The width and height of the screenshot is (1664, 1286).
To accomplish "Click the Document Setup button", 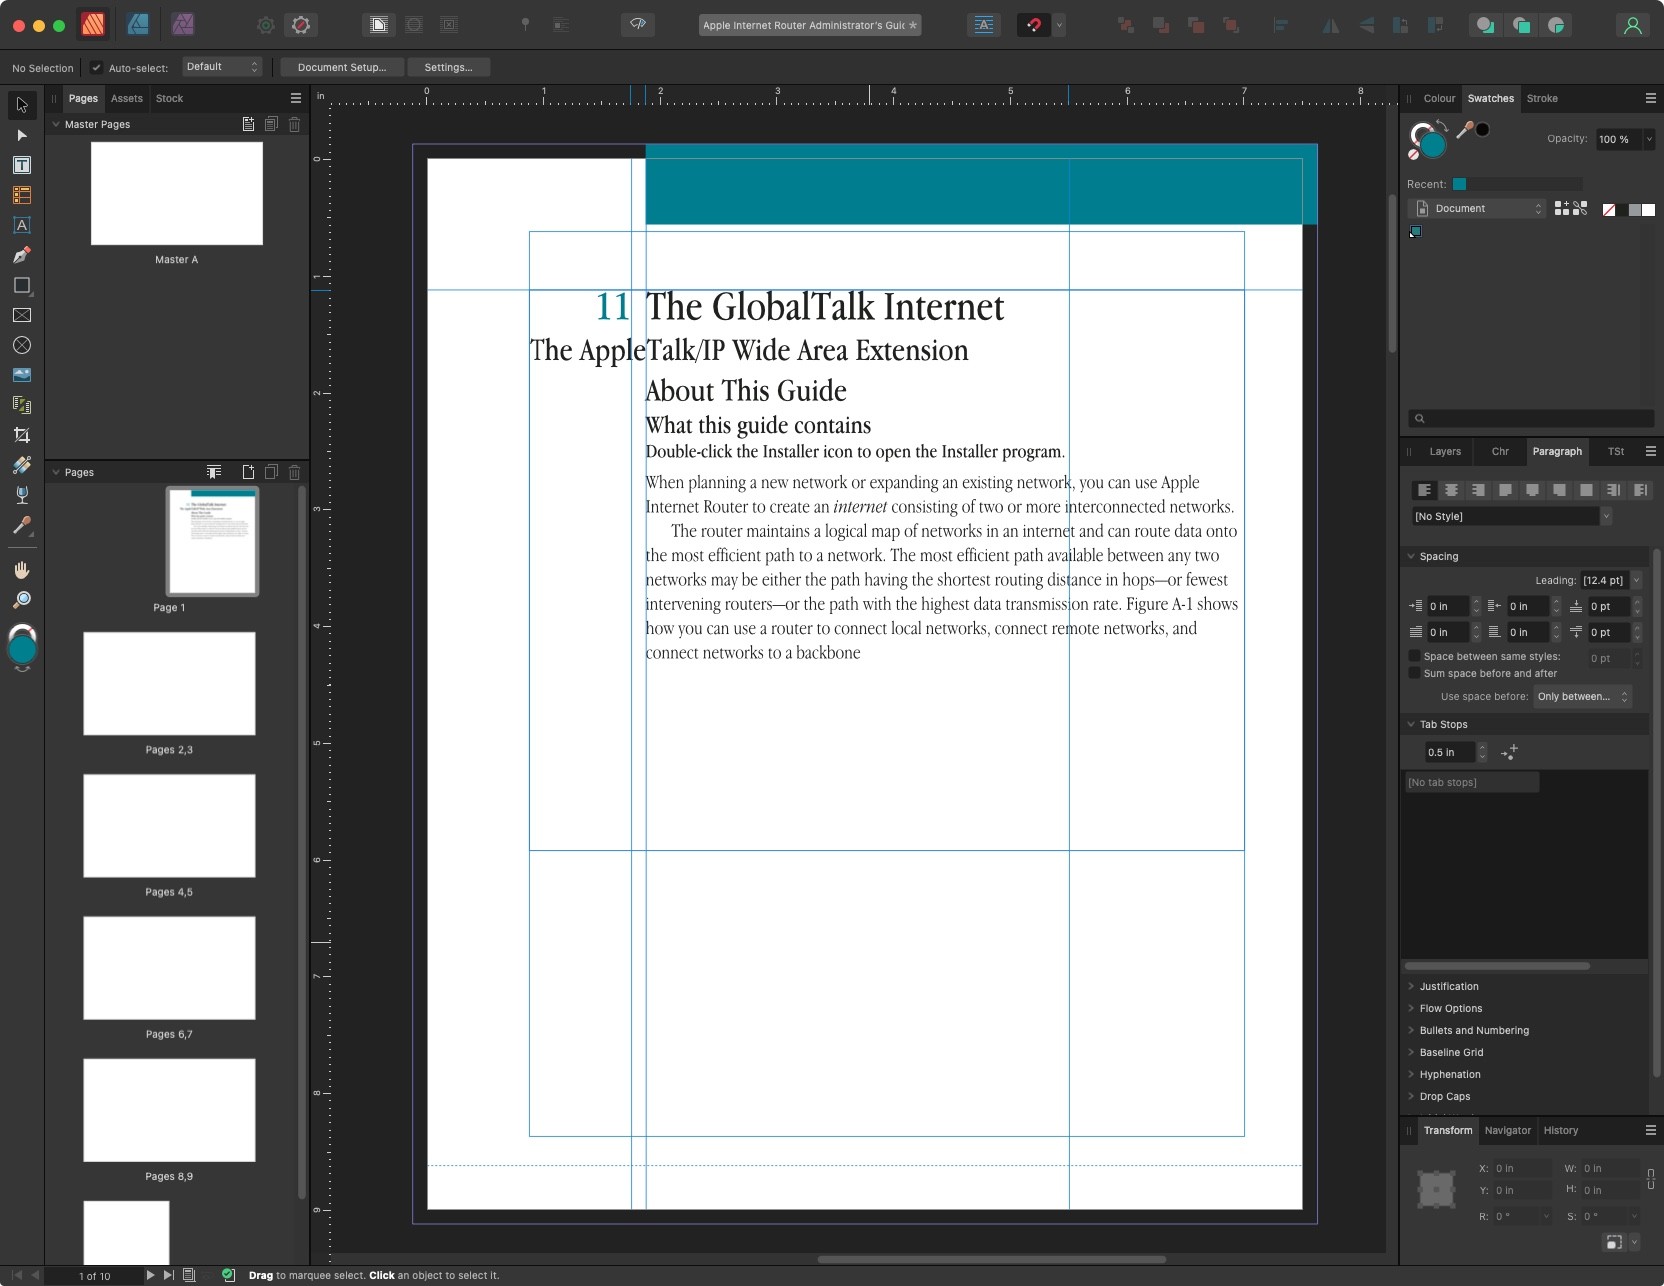I will click(x=342, y=67).
